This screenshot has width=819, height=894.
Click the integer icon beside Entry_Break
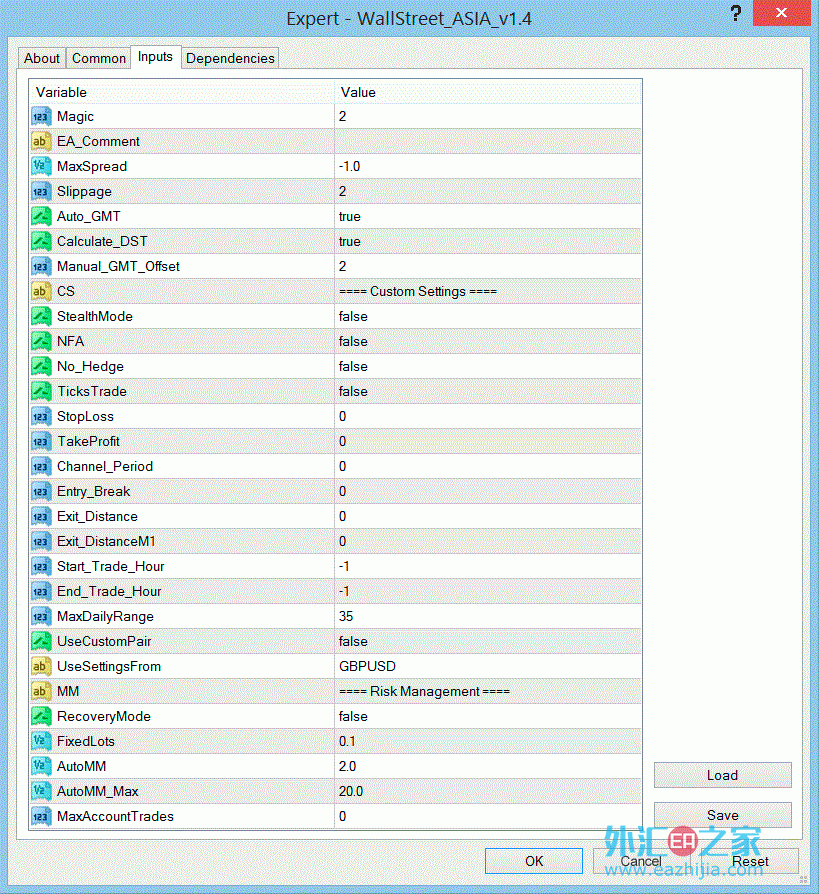[41, 491]
